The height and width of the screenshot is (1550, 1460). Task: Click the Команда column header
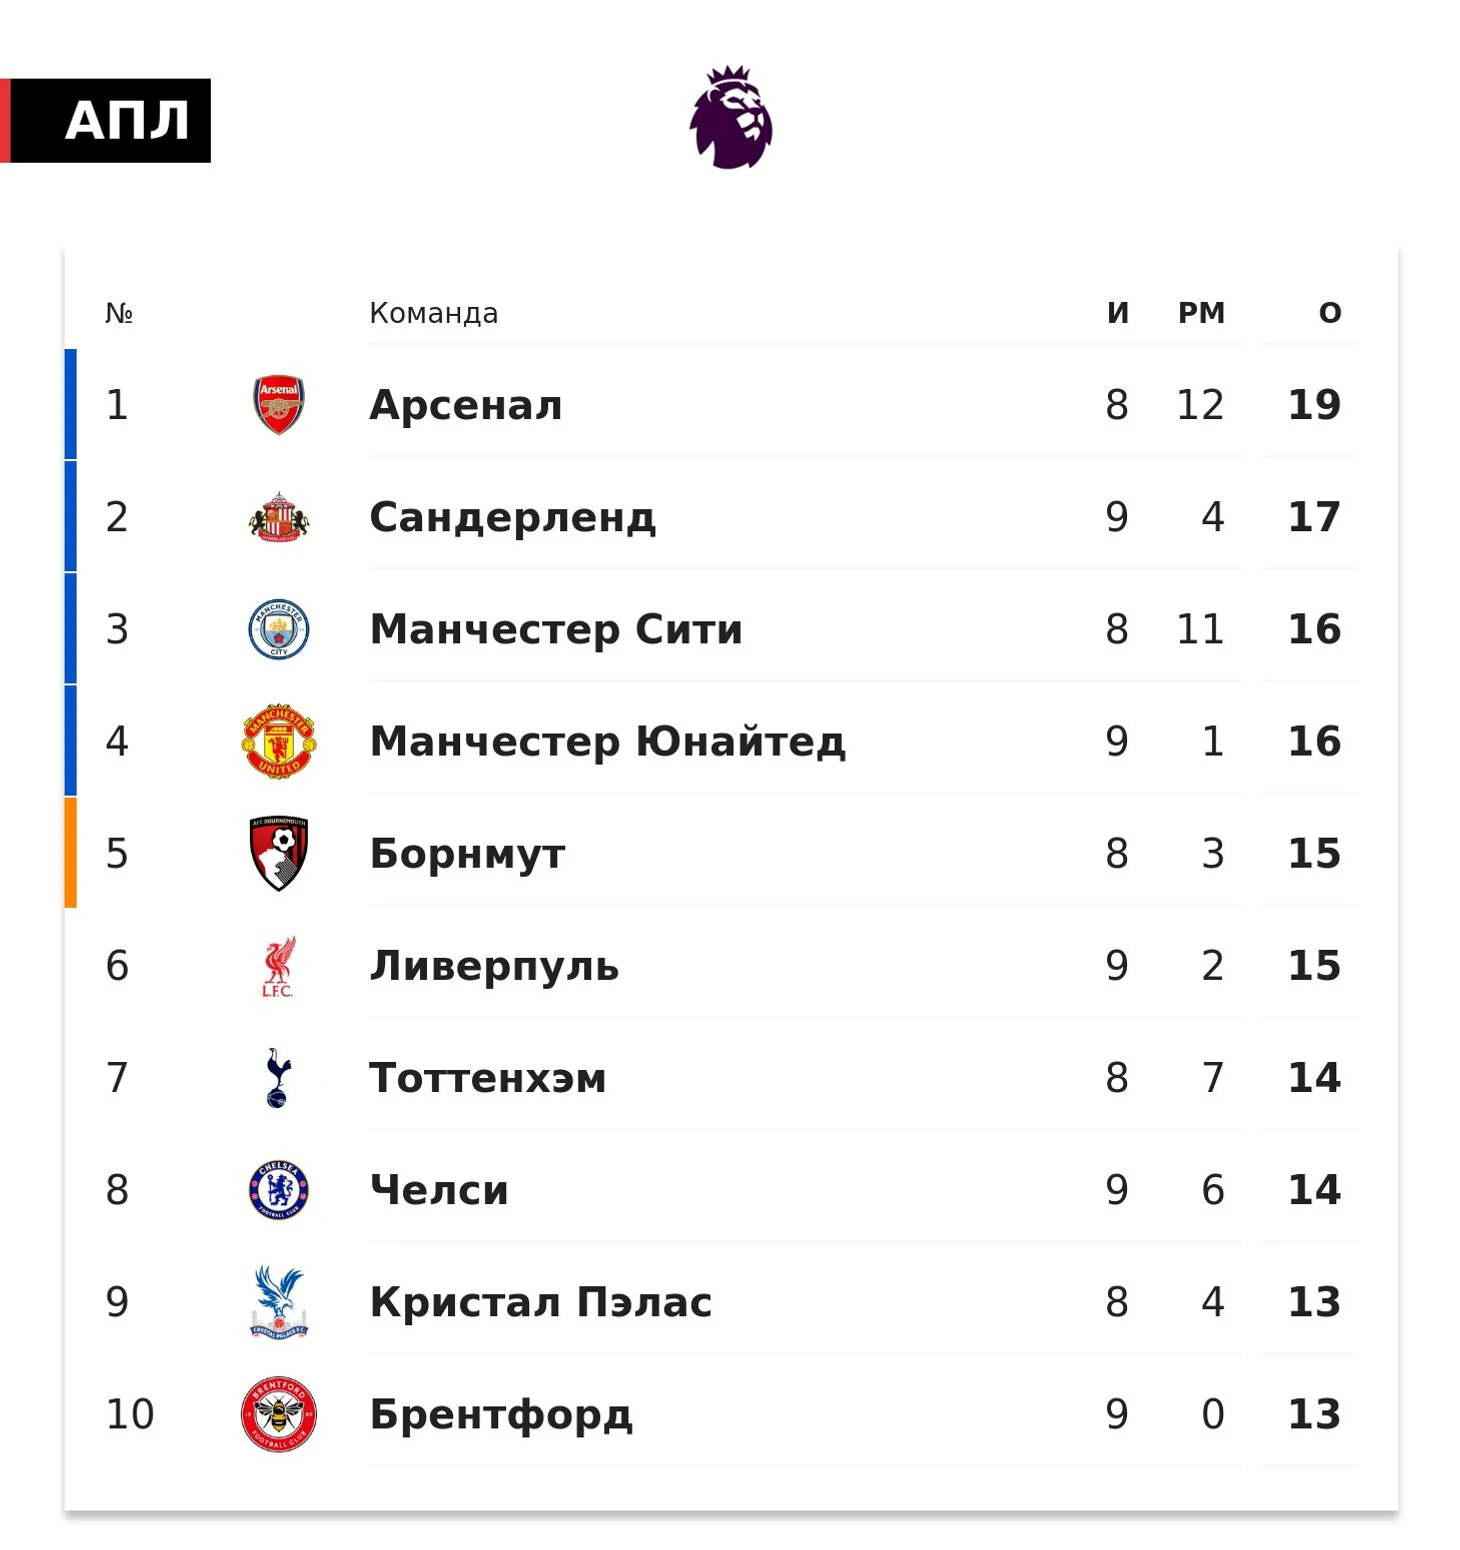click(x=434, y=313)
